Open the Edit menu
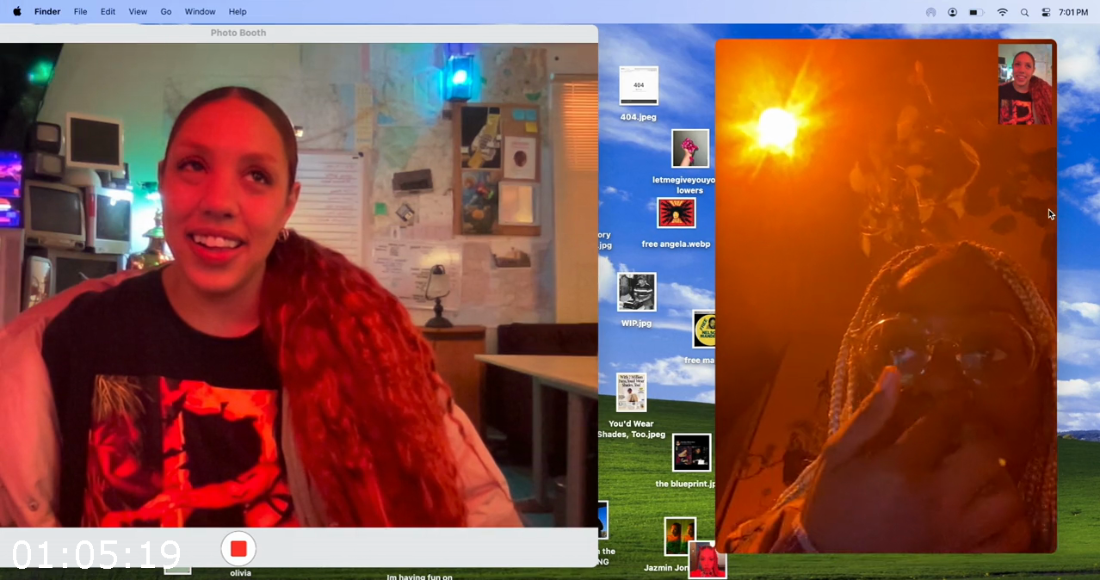Screen dimensions: 1100x580 point(108,12)
